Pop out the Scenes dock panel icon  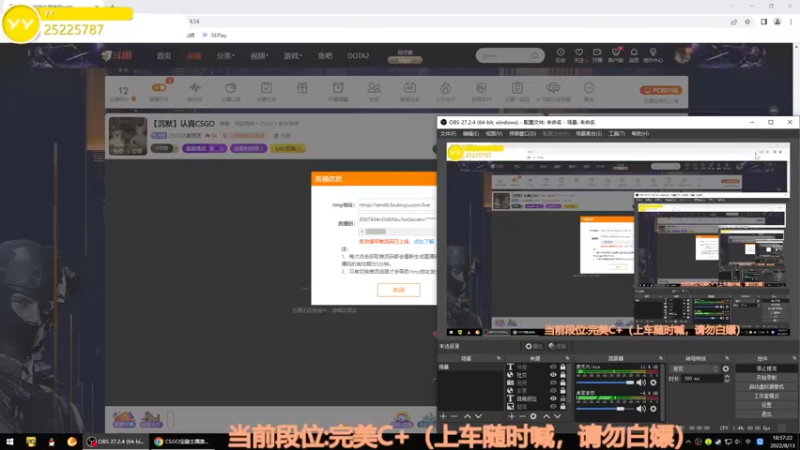pyautogui.click(x=498, y=358)
